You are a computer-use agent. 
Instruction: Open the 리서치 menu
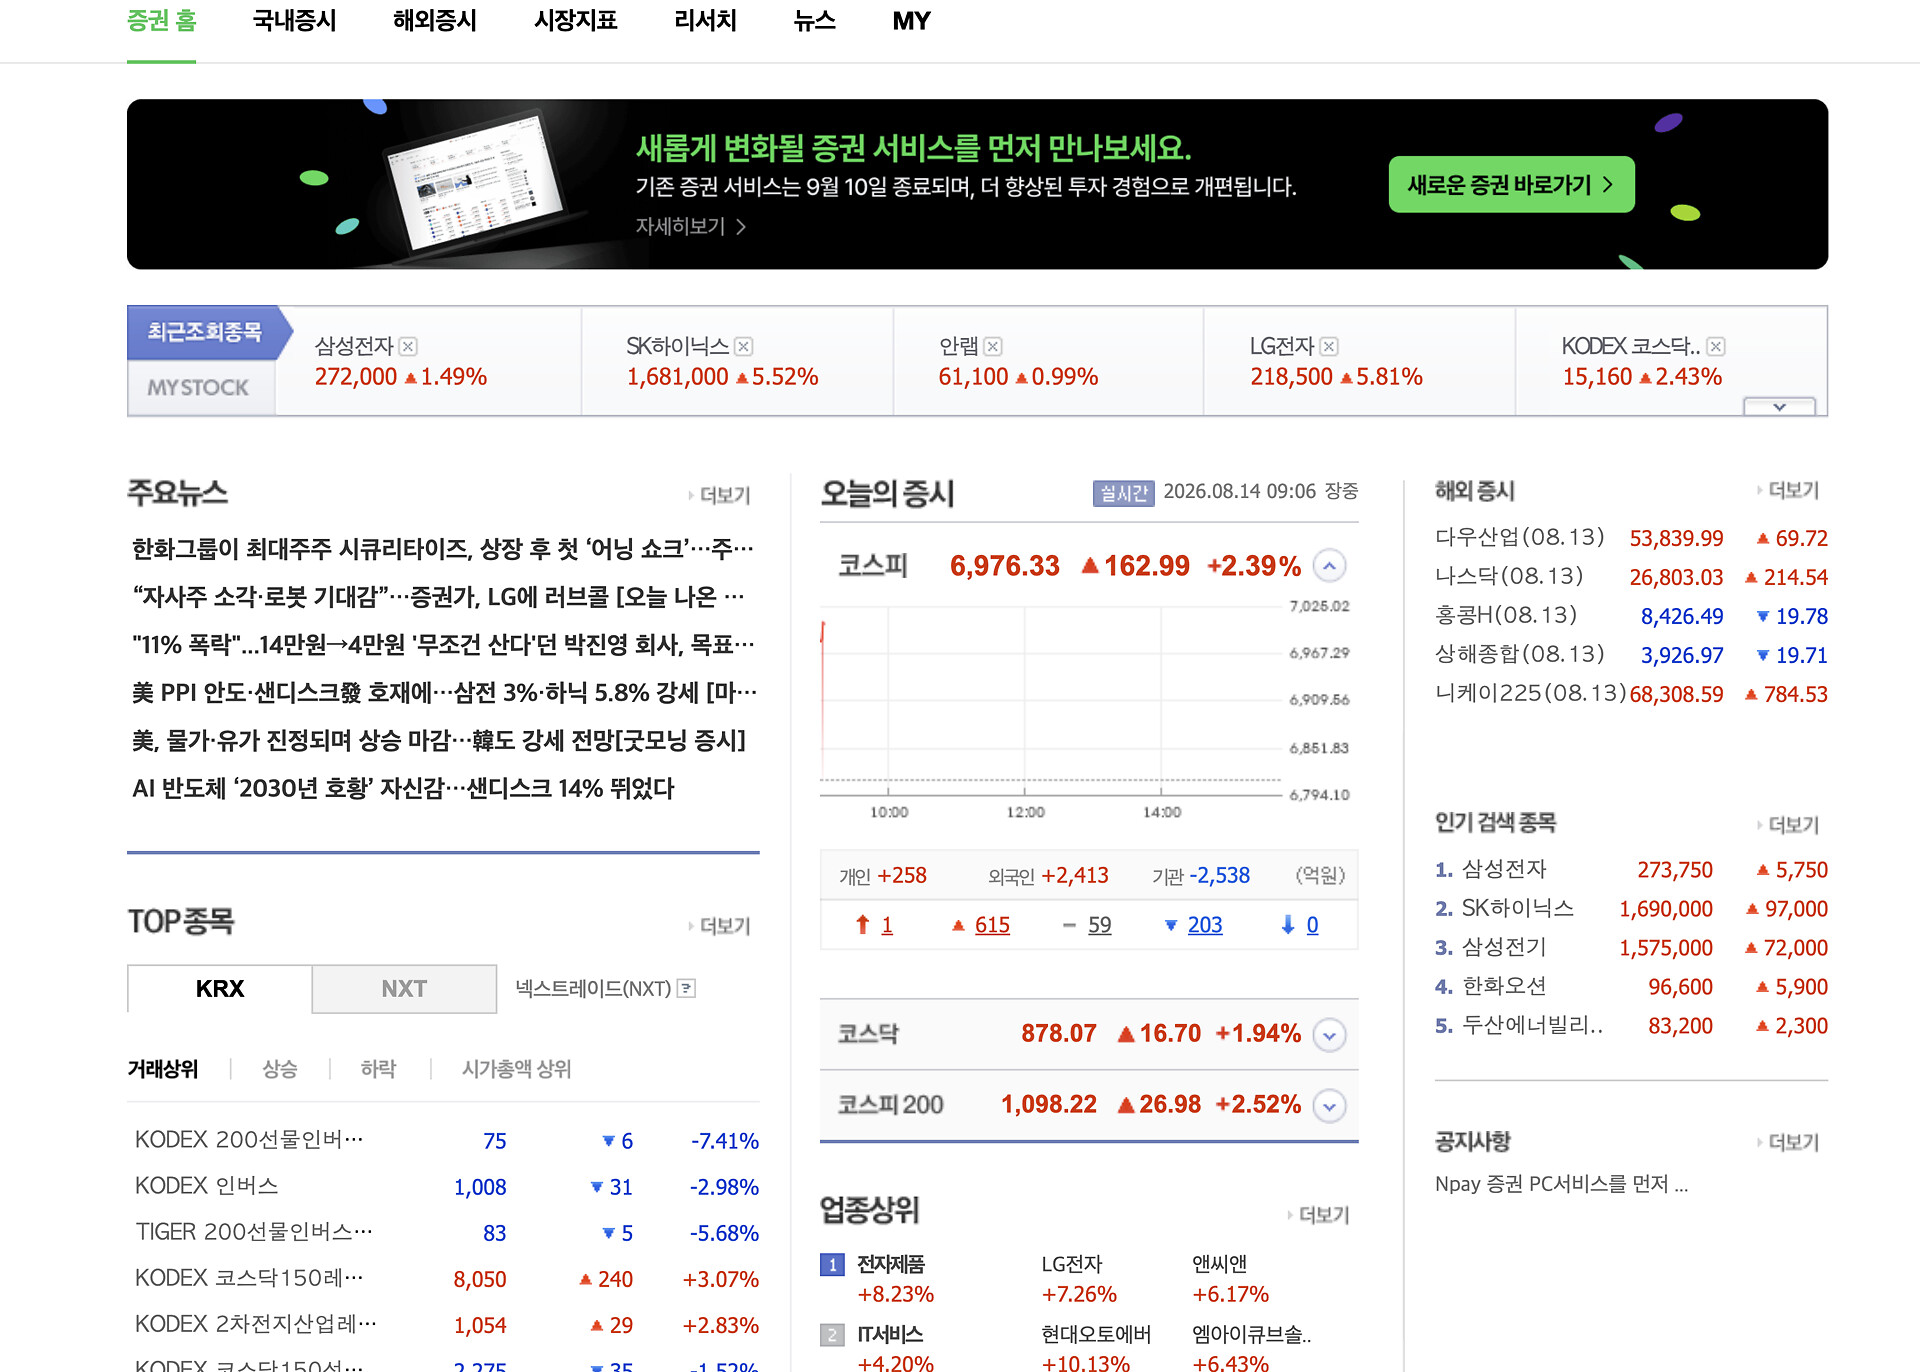click(x=706, y=21)
